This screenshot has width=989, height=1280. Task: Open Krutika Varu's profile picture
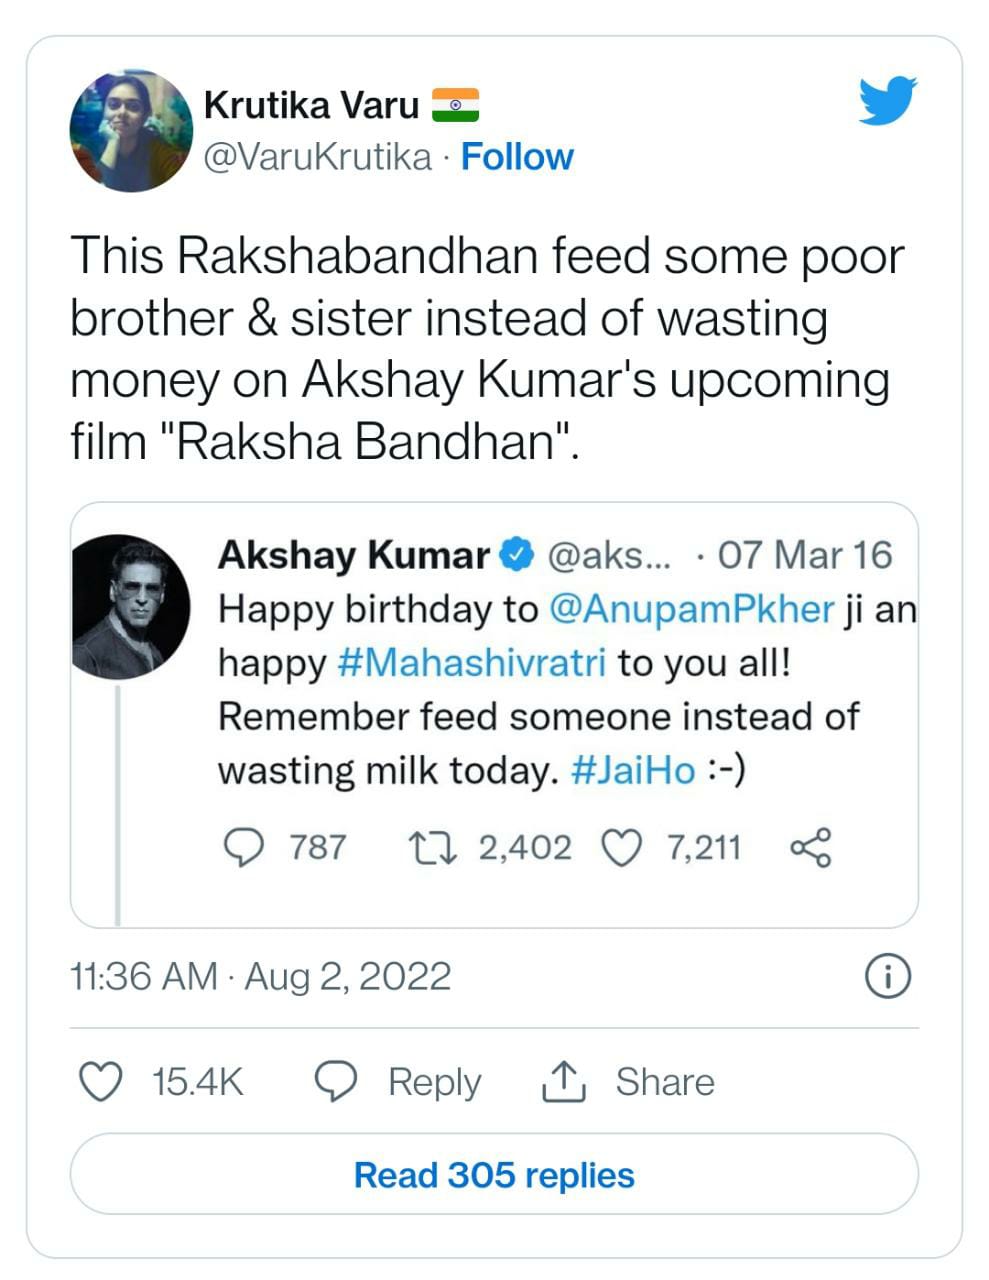click(131, 131)
